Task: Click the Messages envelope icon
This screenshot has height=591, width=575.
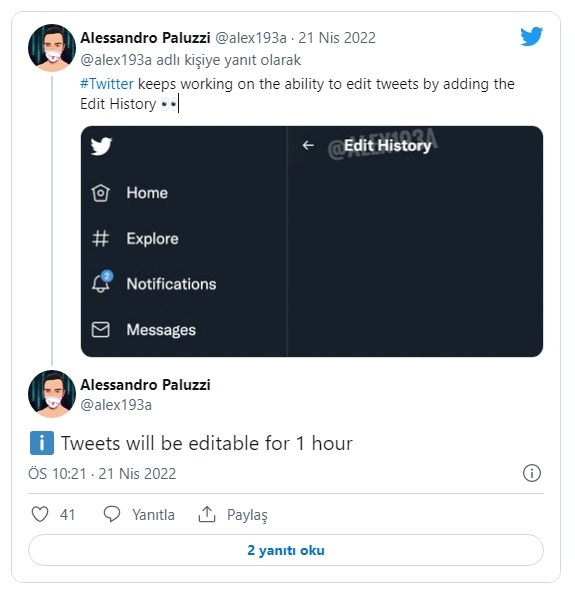Action: tap(101, 329)
